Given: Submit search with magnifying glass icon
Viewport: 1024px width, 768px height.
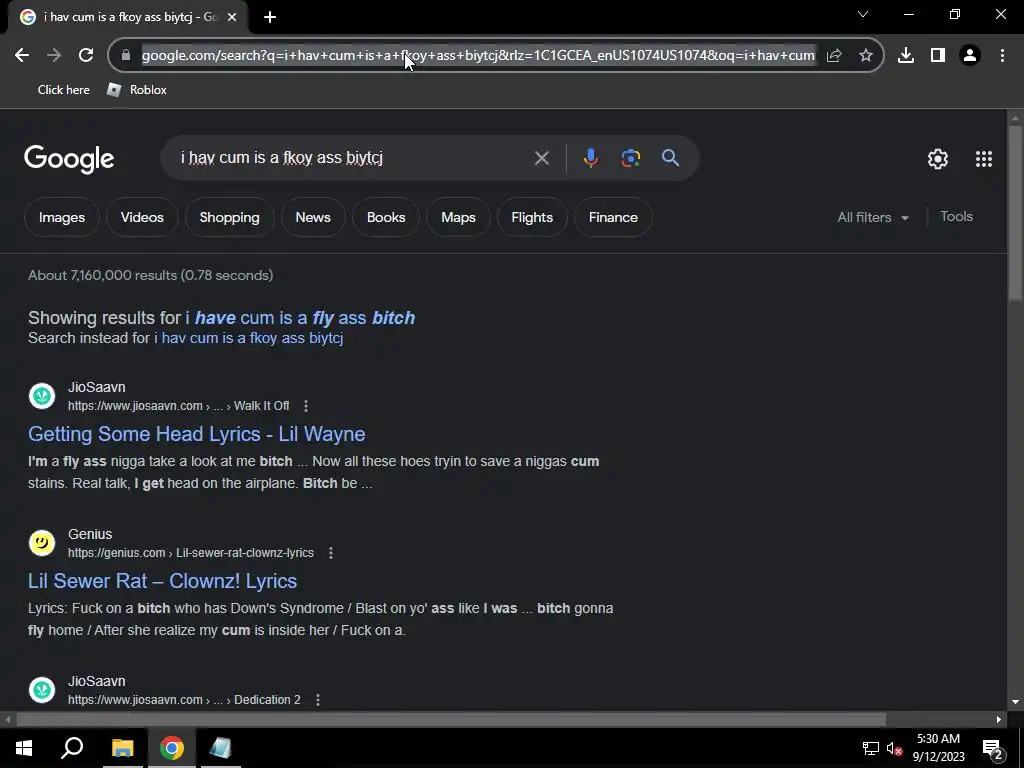Looking at the screenshot, I should pos(670,158).
